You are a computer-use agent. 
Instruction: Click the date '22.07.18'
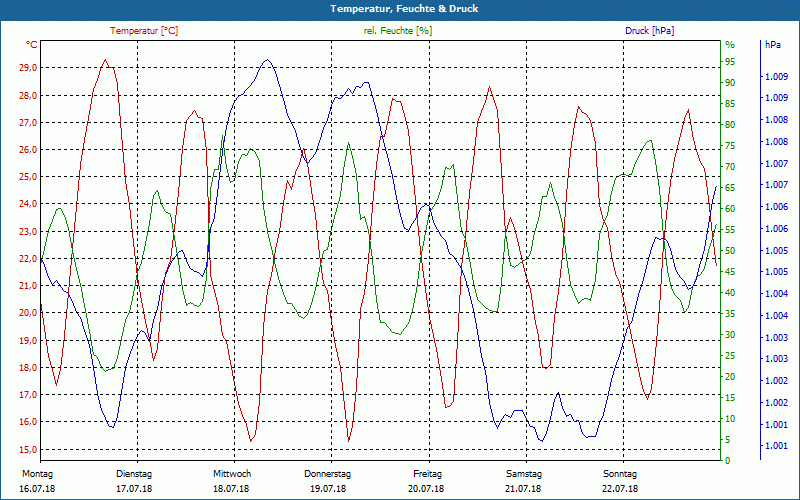point(619,489)
